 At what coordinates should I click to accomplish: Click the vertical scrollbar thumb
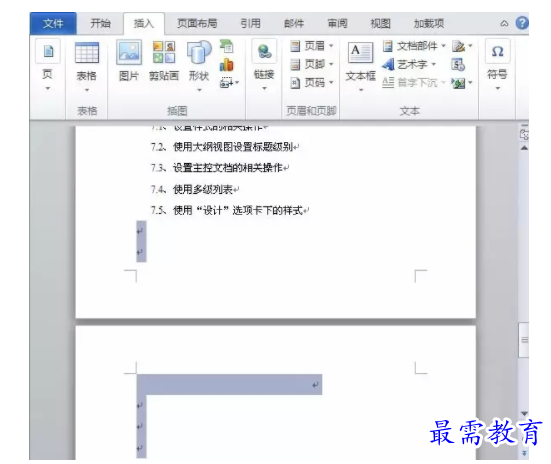[x=524, y=340]
